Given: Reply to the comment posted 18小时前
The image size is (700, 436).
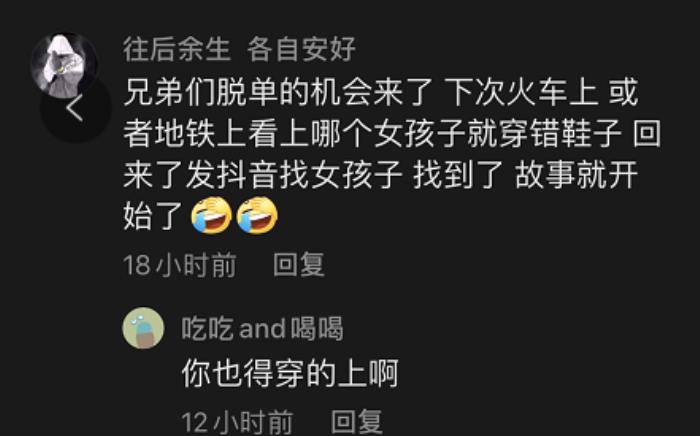Looking at the screenshot, I should pyautogui.click(x=299, y=264).
